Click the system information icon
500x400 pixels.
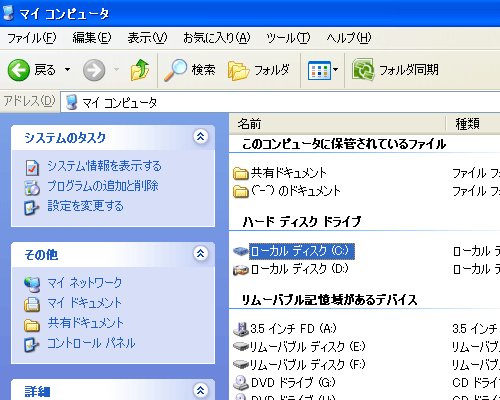(32, 168)
